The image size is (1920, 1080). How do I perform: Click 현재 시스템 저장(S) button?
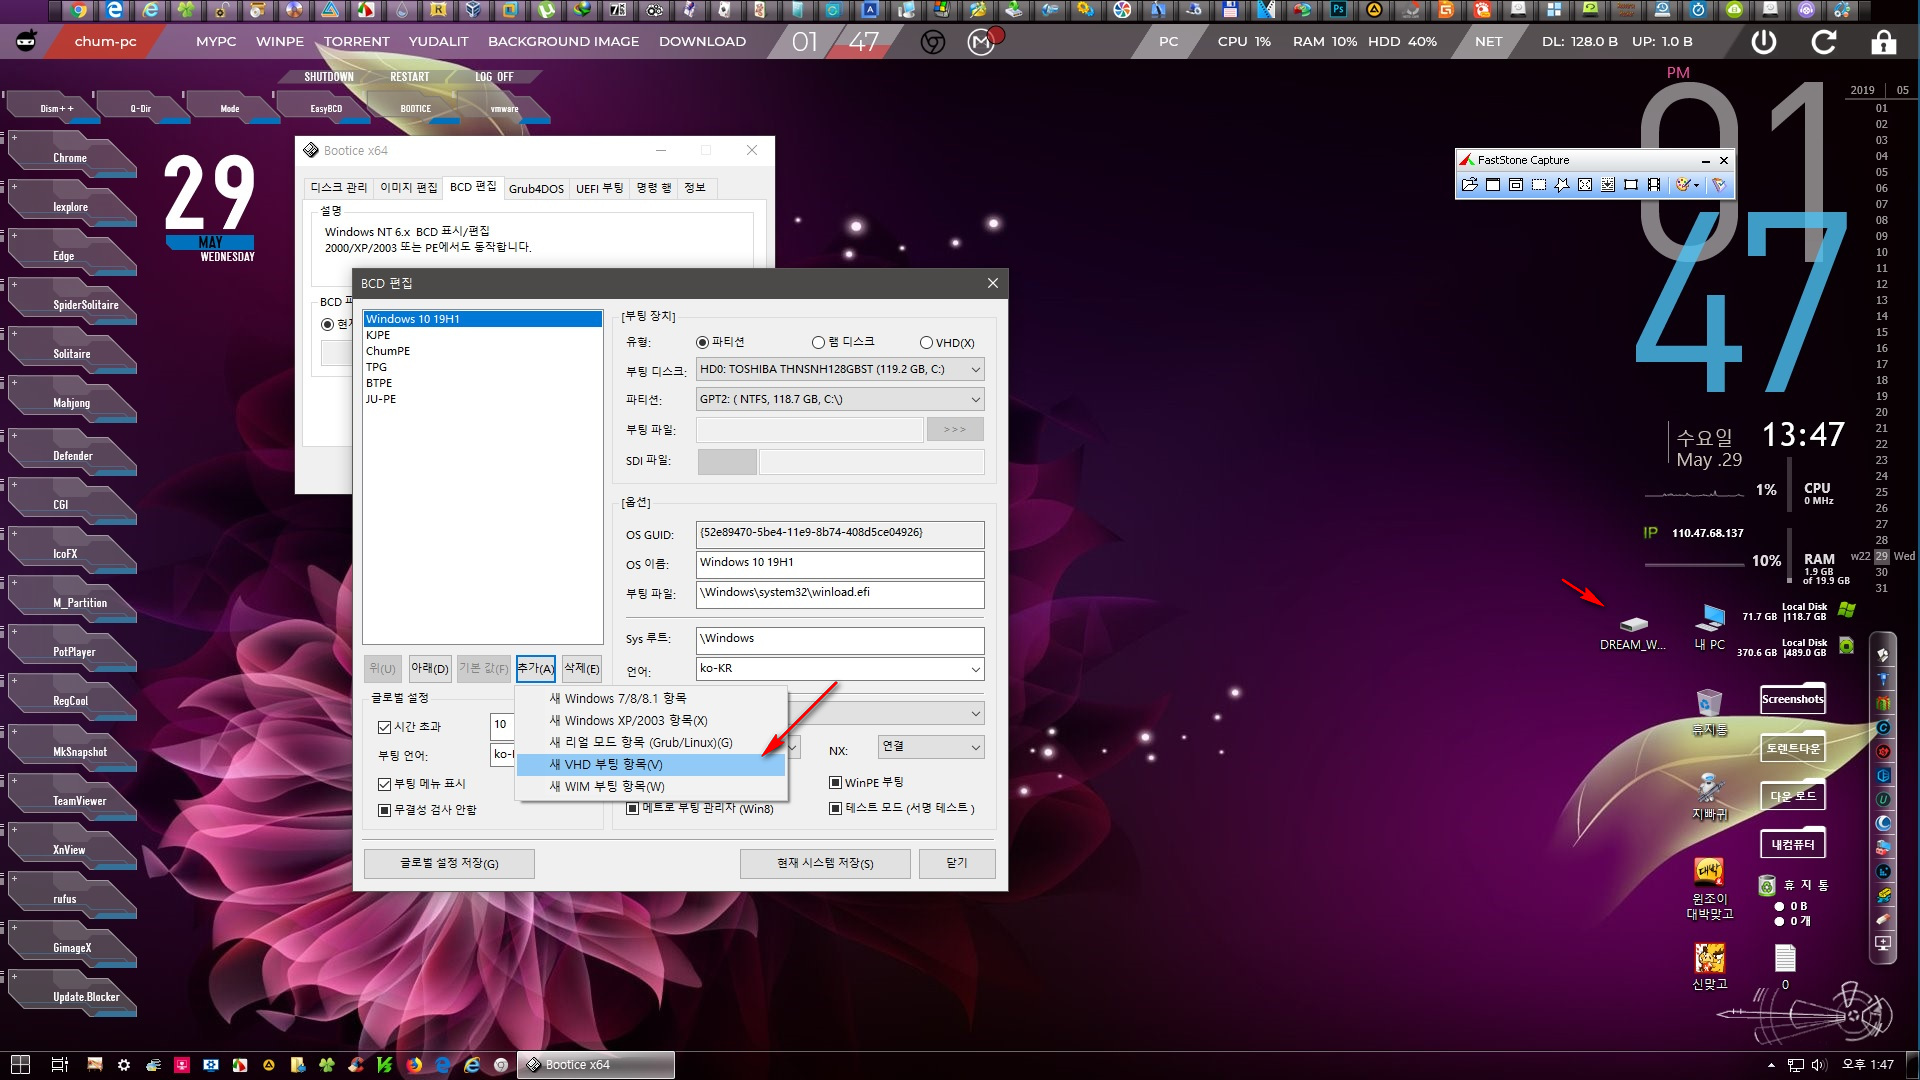825,863
